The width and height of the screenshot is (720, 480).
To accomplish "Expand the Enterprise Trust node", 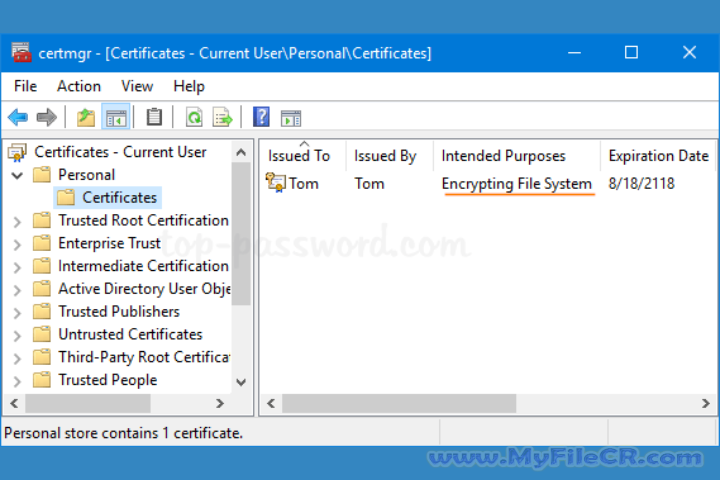I will tap(17, 244).
